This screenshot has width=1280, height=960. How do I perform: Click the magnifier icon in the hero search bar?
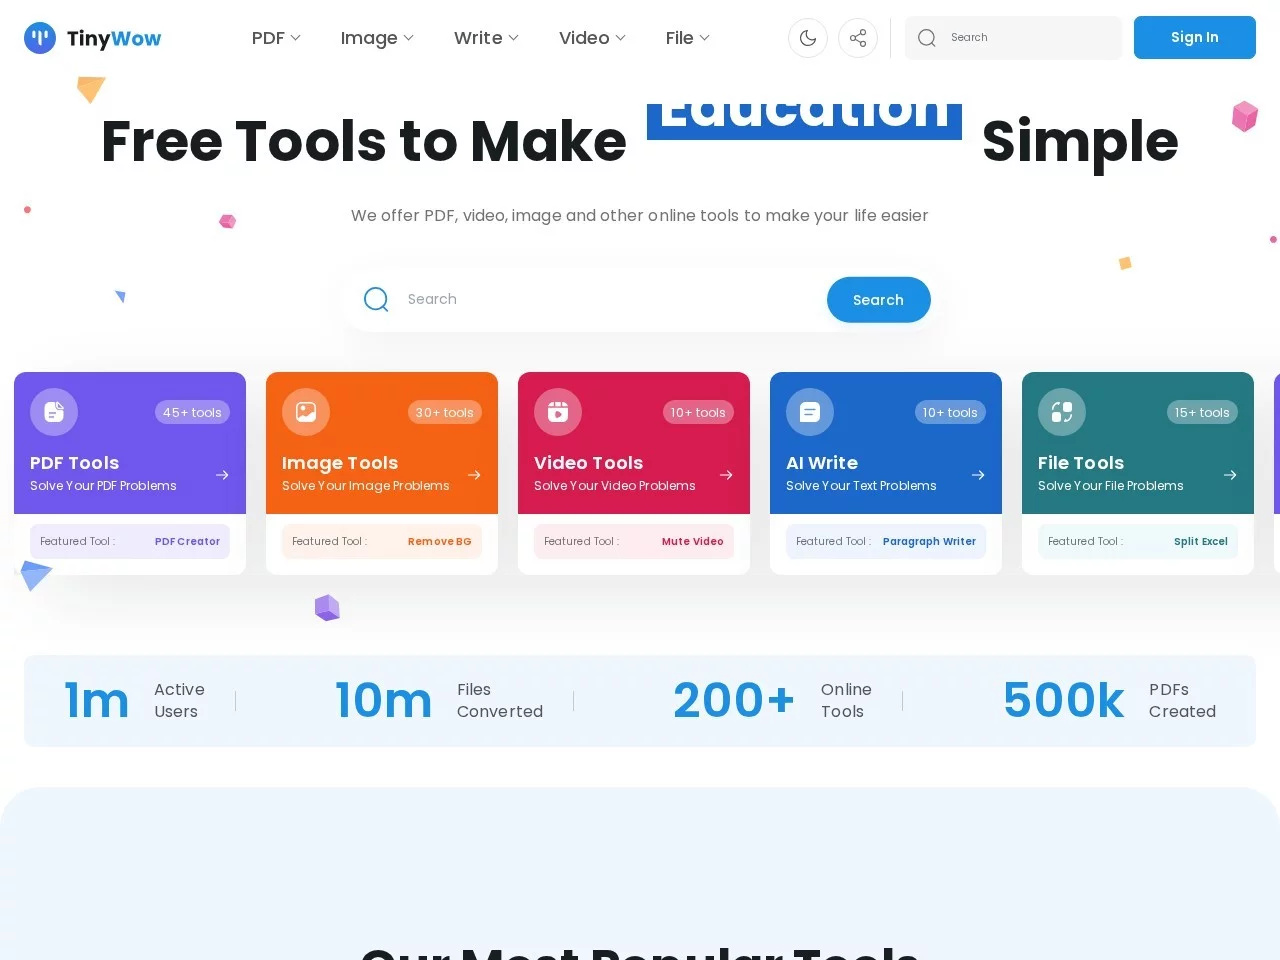tap(376, 299)
